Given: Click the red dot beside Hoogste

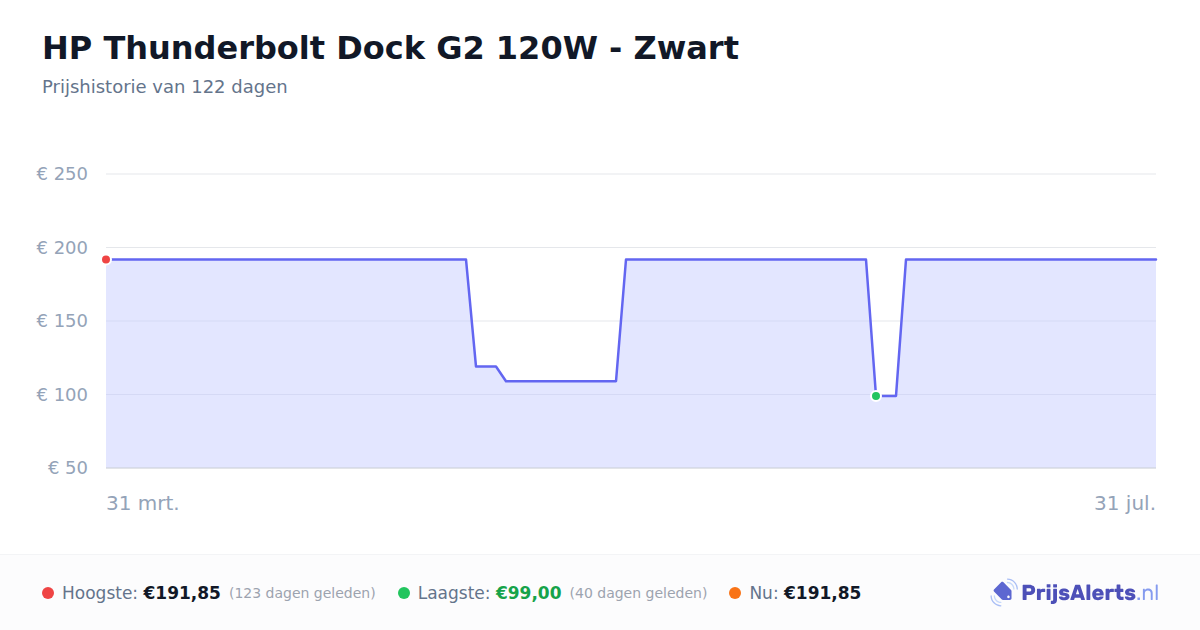Looking at the screenshot, I should 48,593.
